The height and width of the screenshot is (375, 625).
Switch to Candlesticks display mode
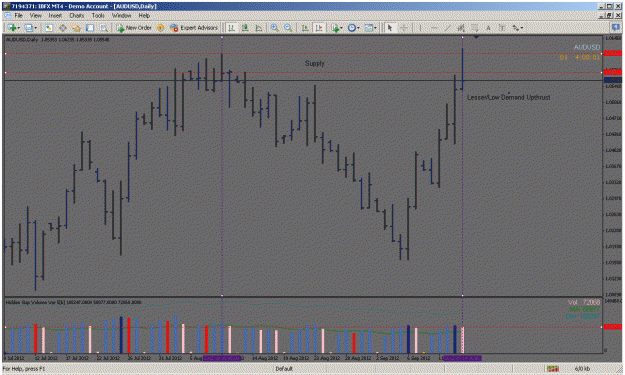click(245, 28)
